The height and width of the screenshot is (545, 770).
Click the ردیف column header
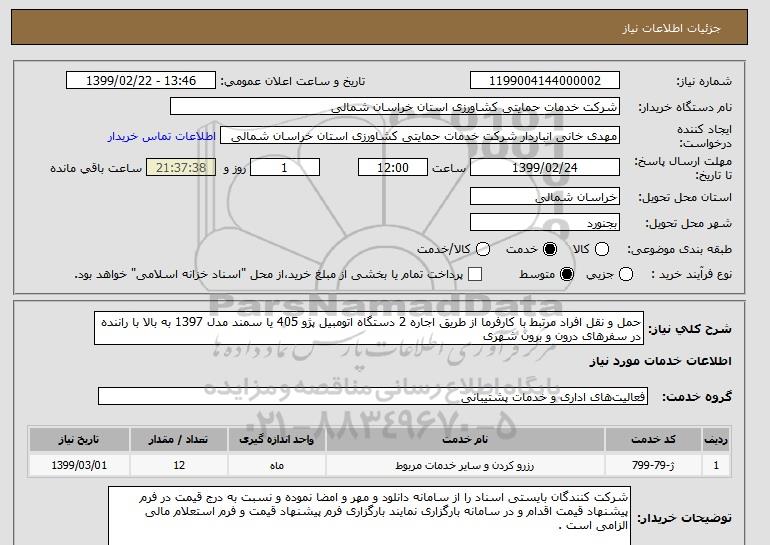(x=716, y=439)
